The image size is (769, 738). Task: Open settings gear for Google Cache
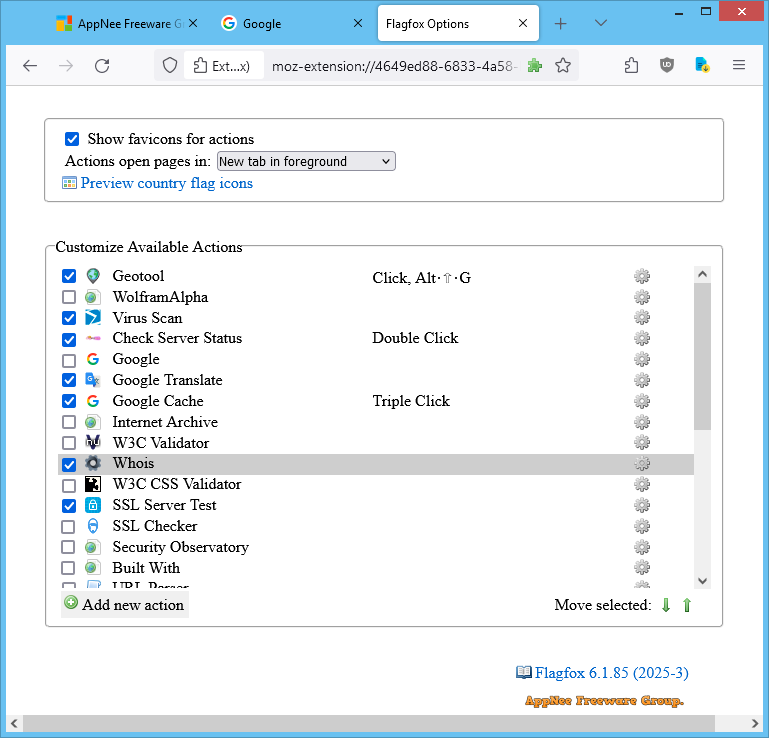point(641,402)
